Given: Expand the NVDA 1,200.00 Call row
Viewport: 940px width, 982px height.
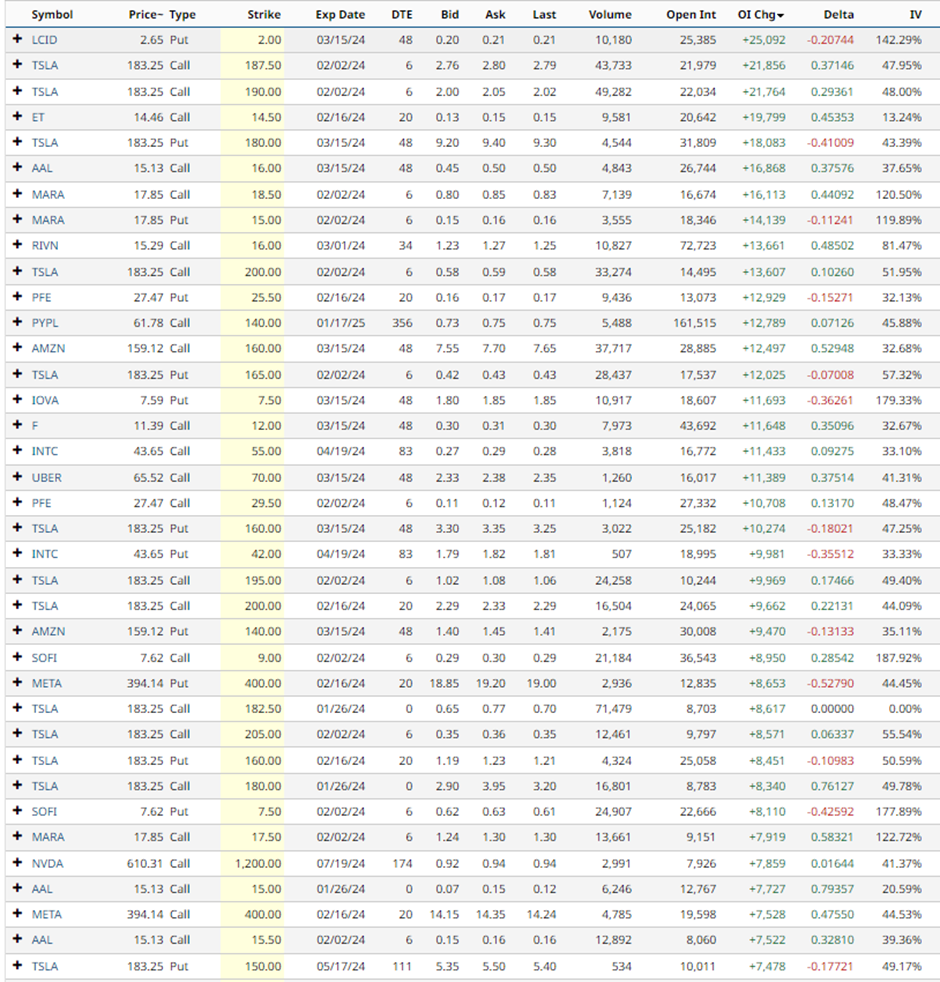Looking at the screenshot, I should [x=17, y=863].
